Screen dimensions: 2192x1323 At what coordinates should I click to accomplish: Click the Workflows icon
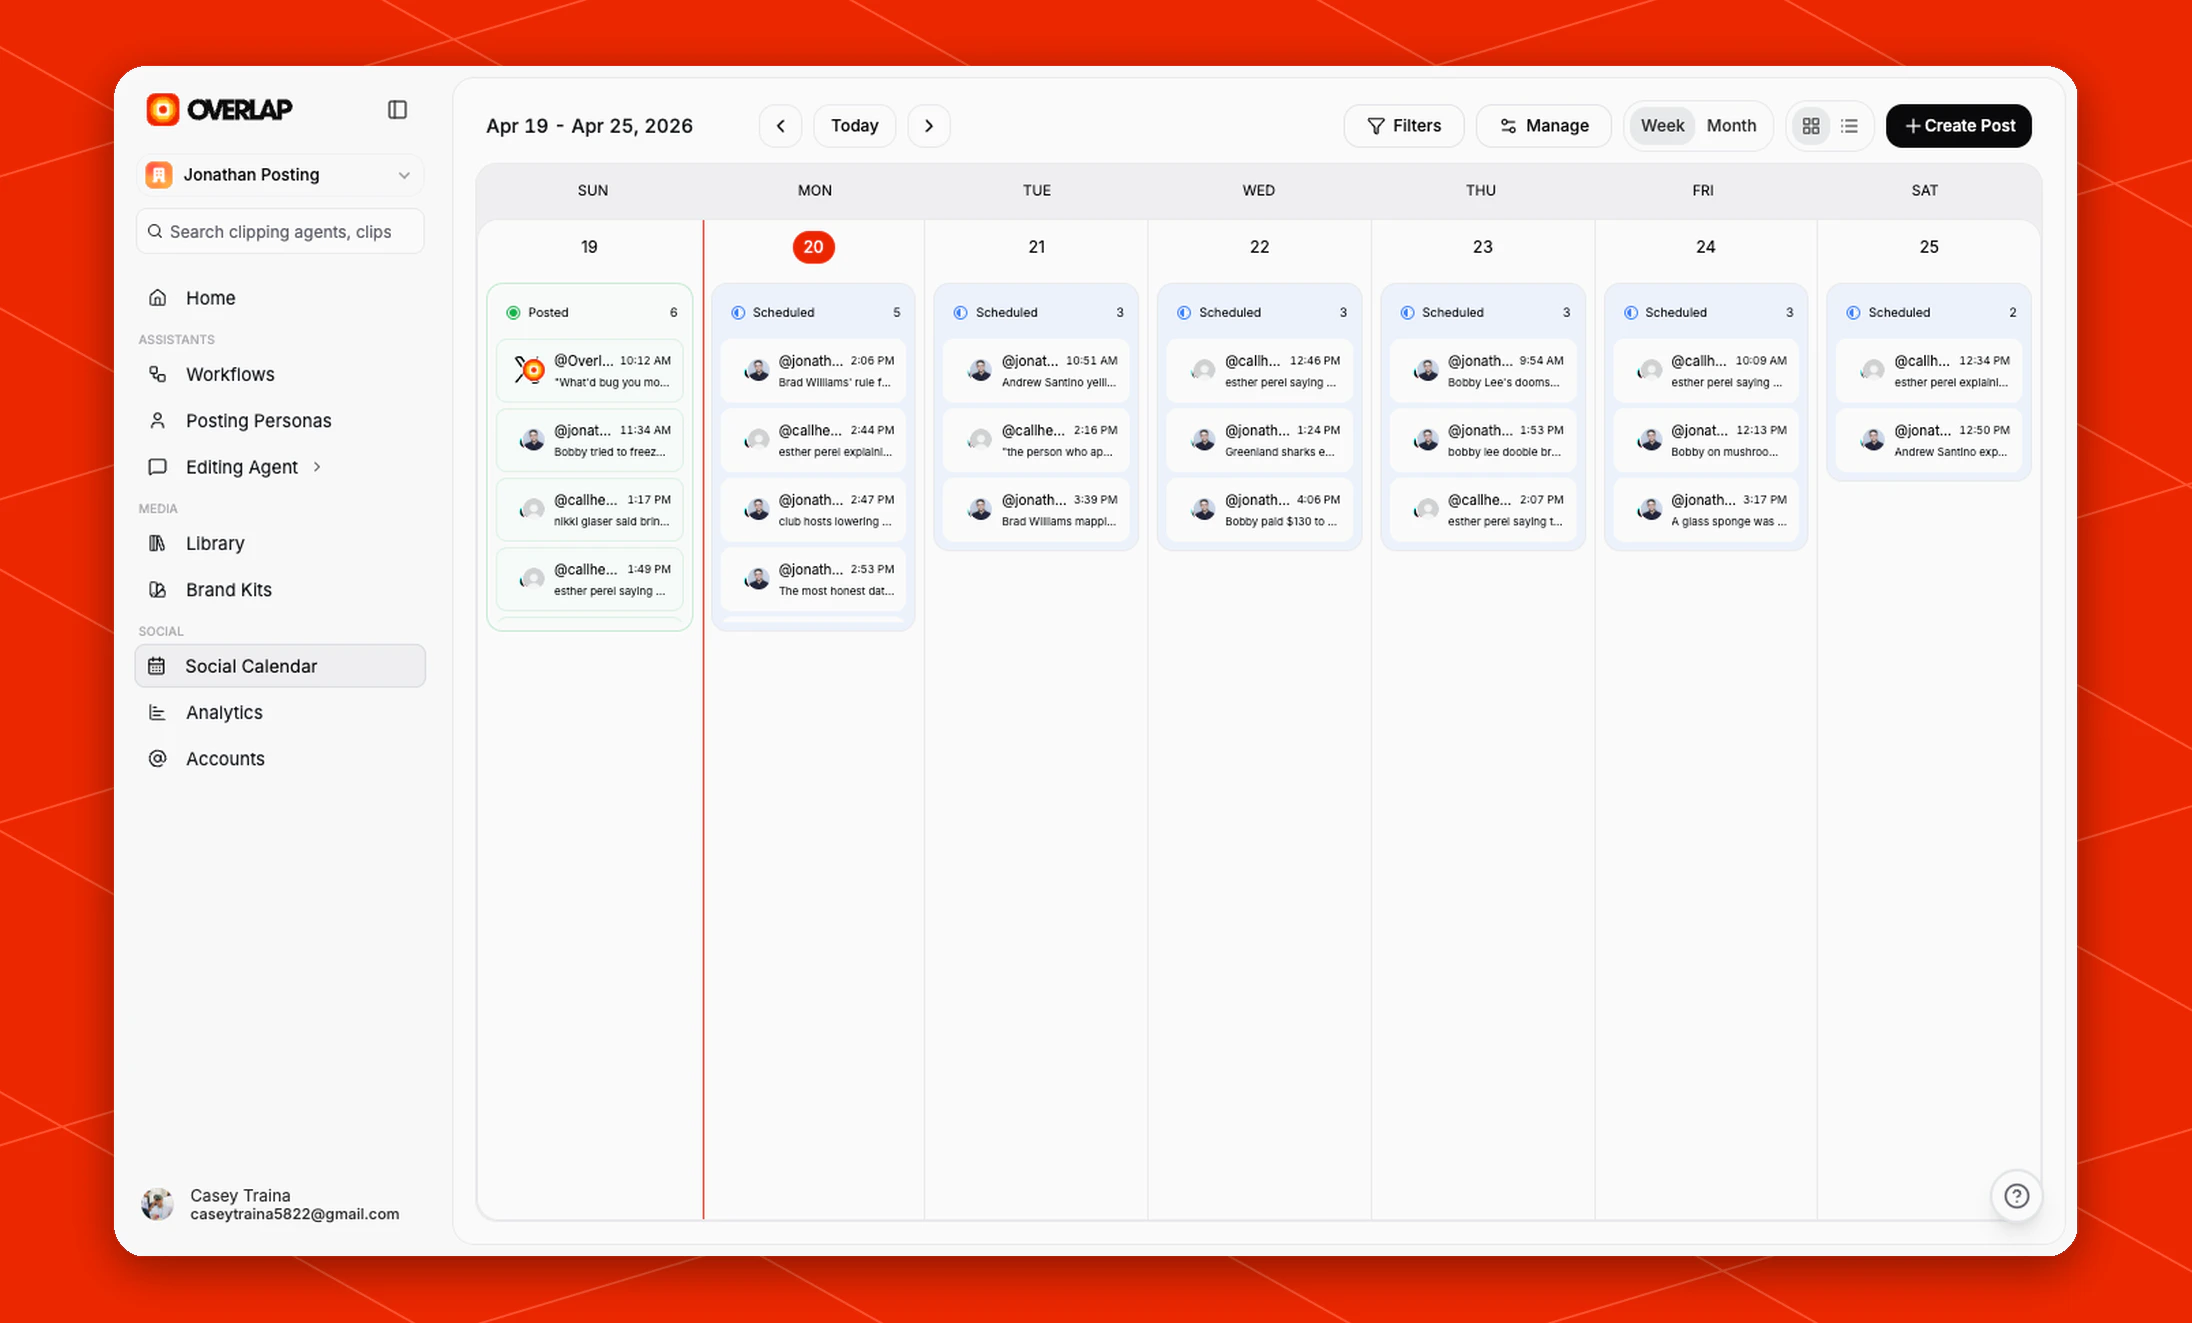(157, 374)
